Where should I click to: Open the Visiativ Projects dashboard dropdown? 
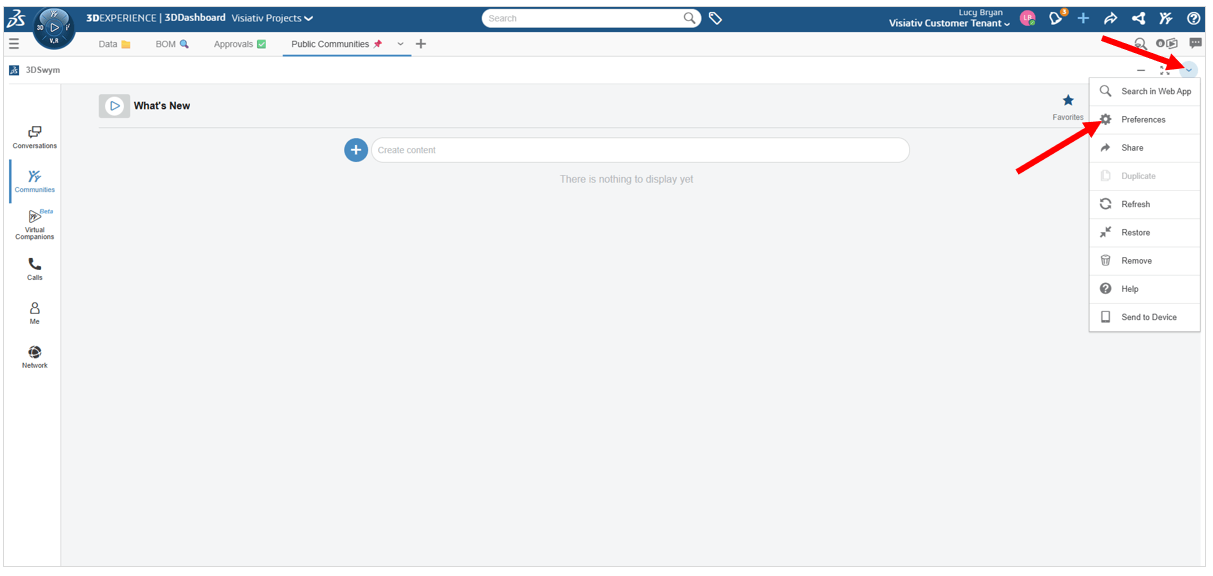(x=272, y=17)
